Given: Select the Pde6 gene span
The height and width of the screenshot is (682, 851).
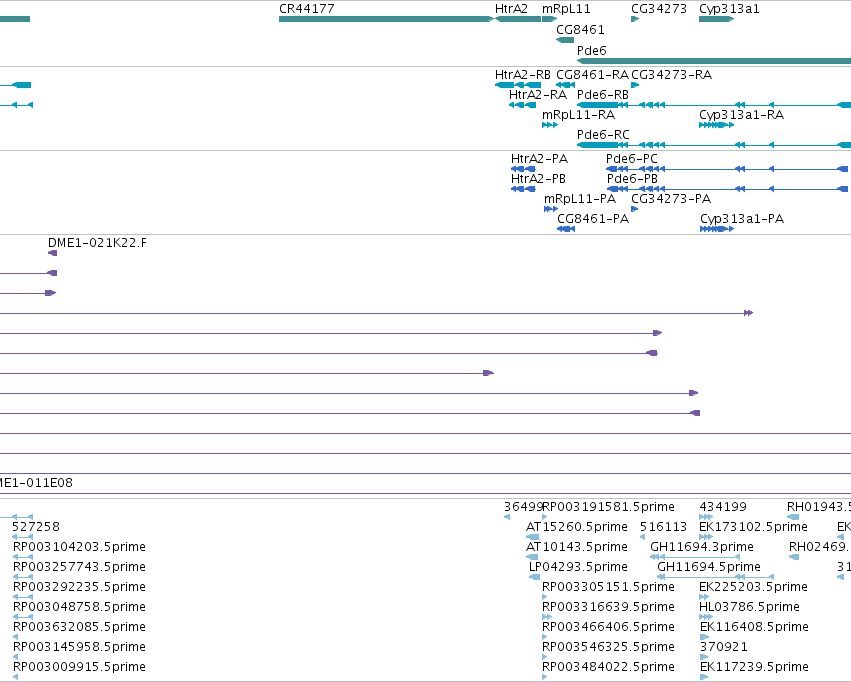Looking at the screenshot, I should [x=714, y=61].
